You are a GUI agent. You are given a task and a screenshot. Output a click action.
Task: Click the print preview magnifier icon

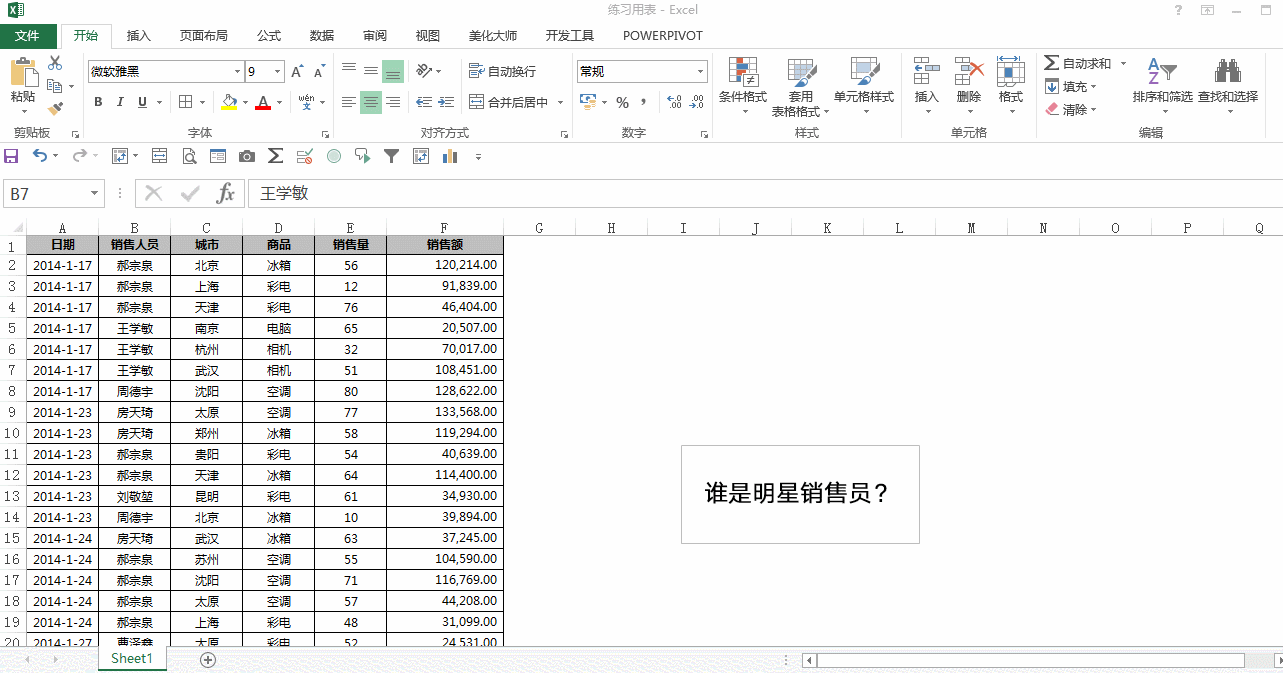click(189, 156)
